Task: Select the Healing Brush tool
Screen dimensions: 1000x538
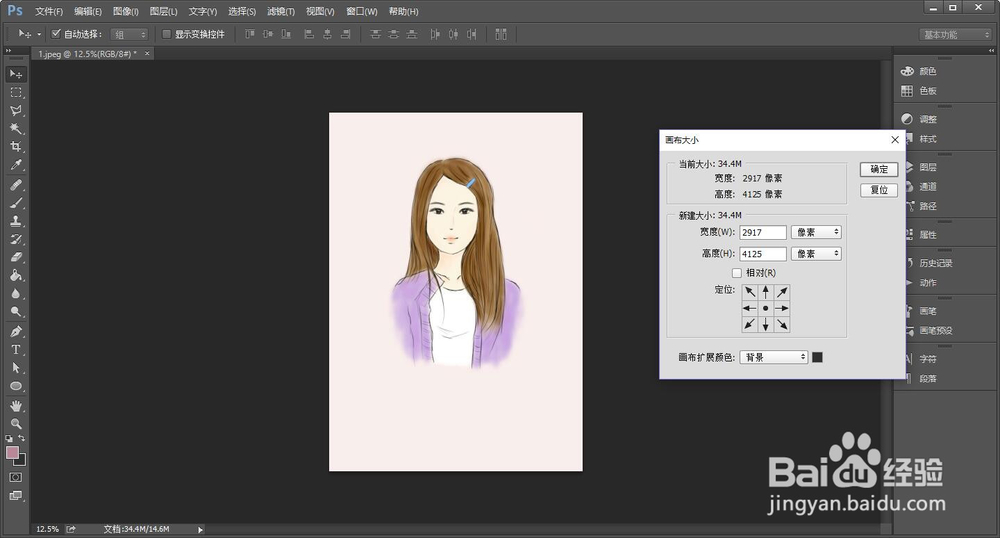Action: (x=16, y=185)
